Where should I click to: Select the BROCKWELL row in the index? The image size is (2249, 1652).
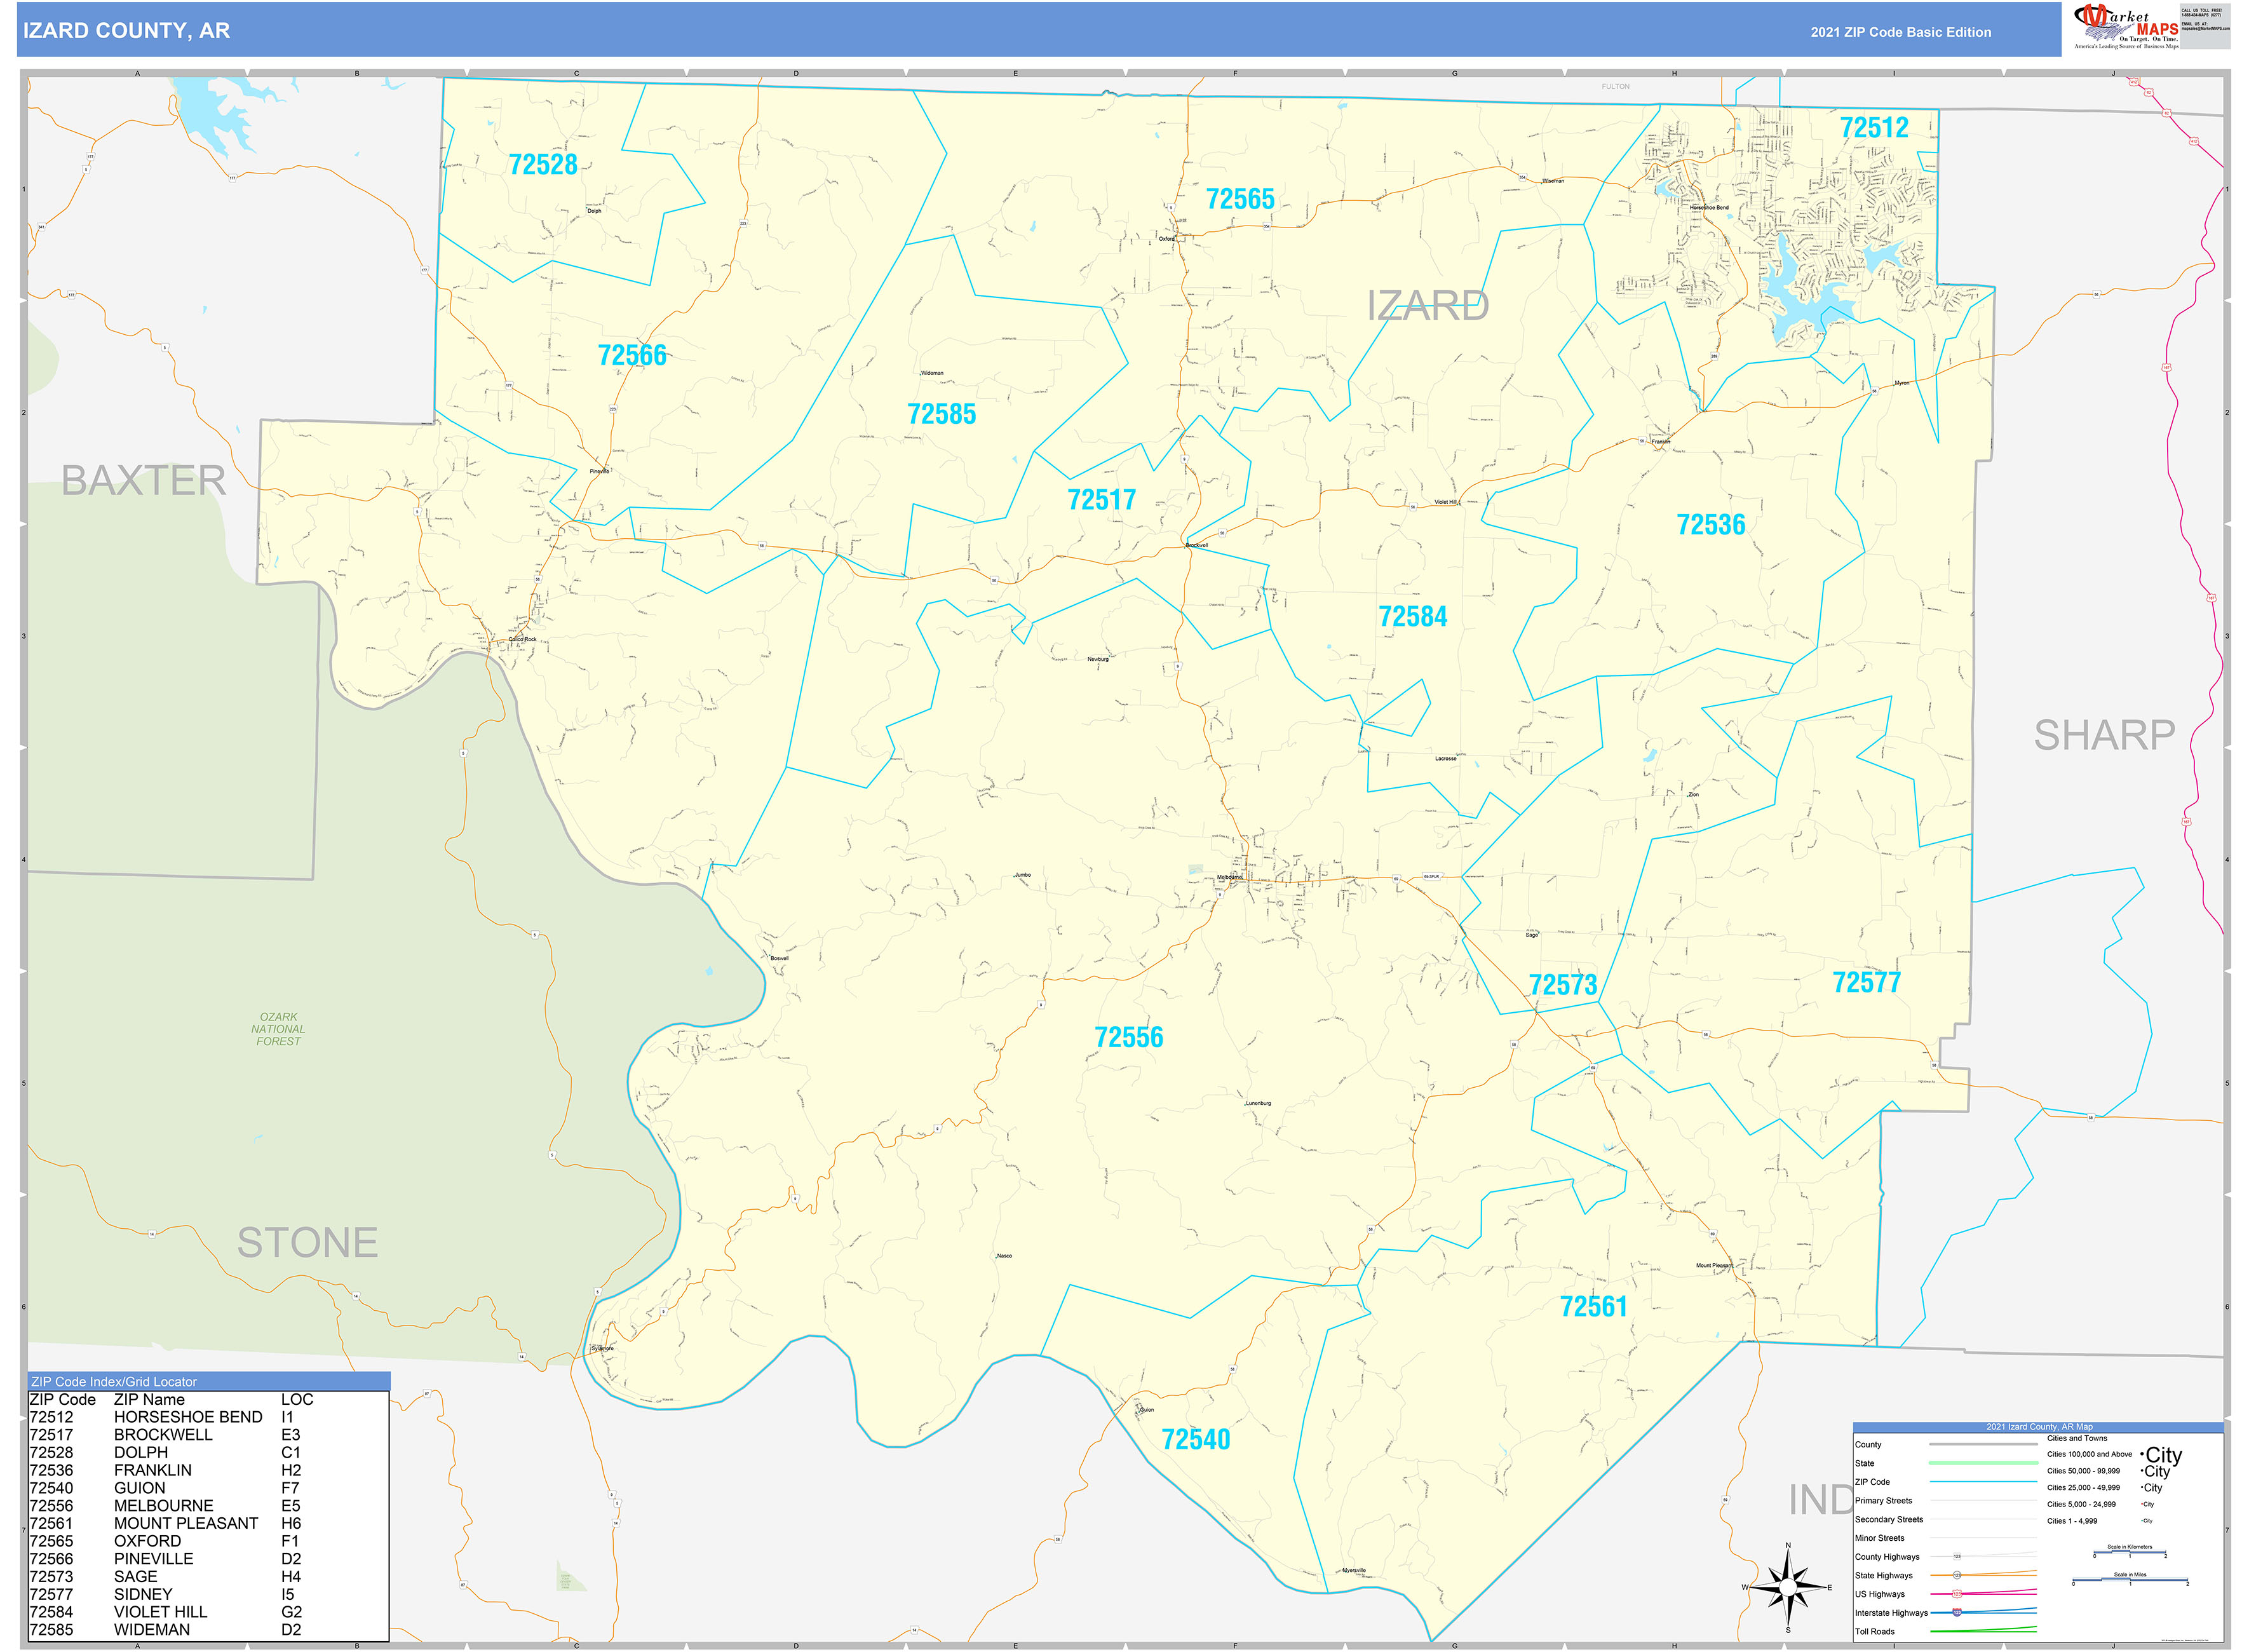[208, 1435]
